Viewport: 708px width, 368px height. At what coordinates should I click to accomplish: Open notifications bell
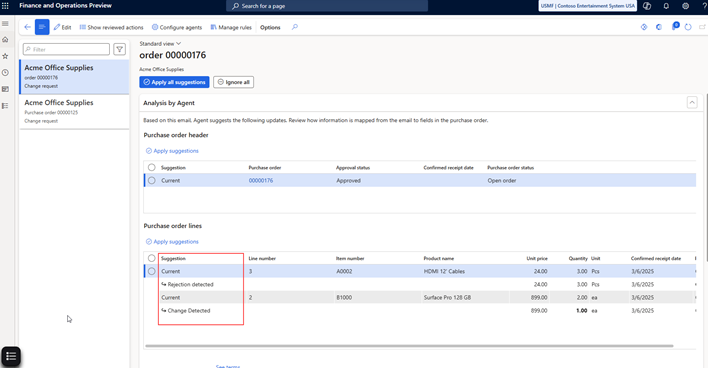666,6
